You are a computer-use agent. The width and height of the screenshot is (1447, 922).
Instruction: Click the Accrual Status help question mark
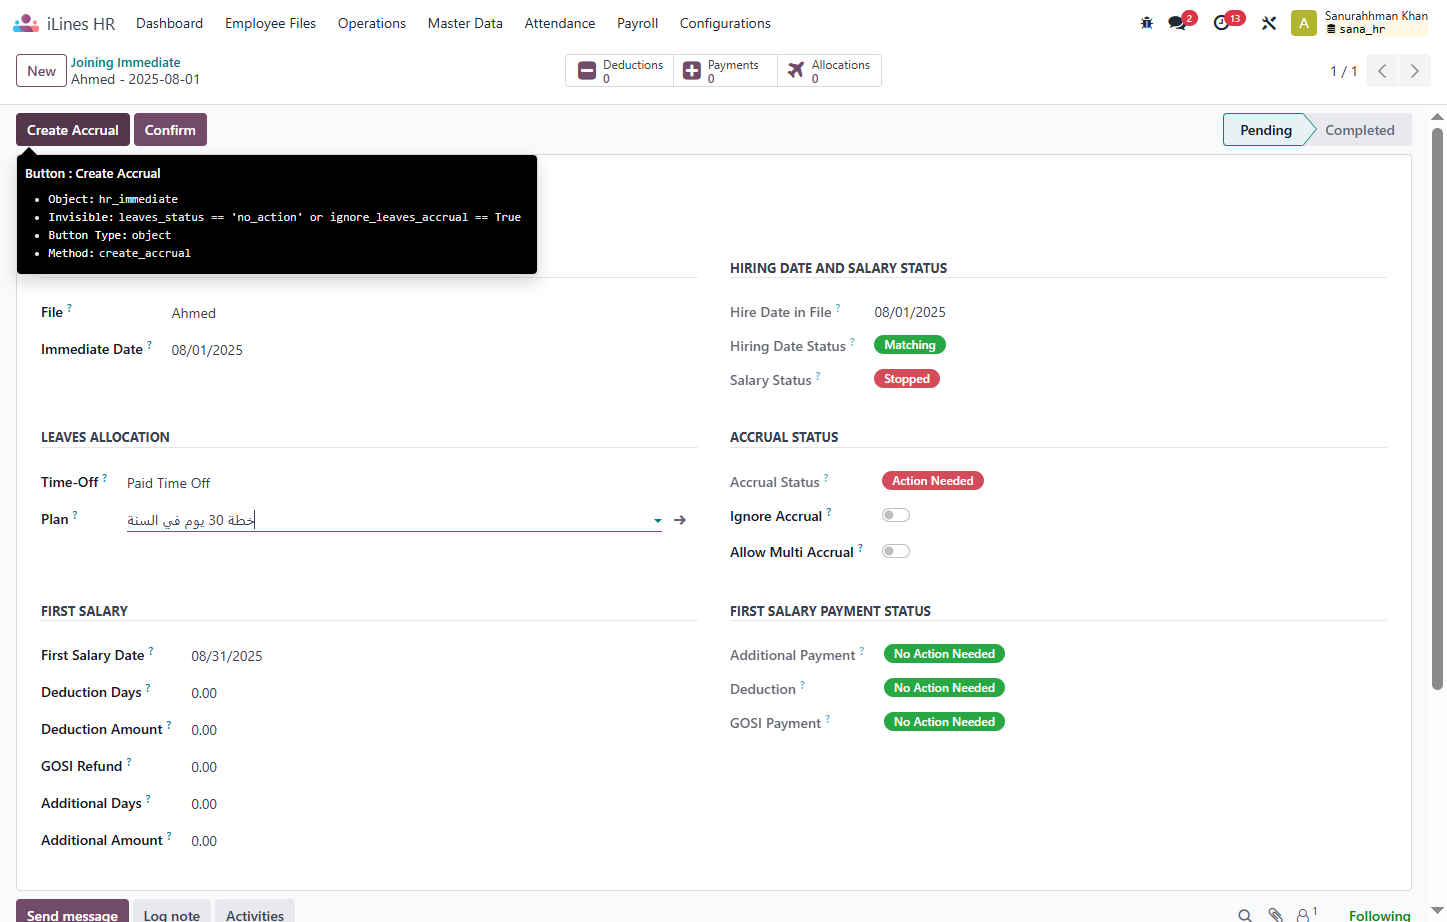(x=826, y=478)
